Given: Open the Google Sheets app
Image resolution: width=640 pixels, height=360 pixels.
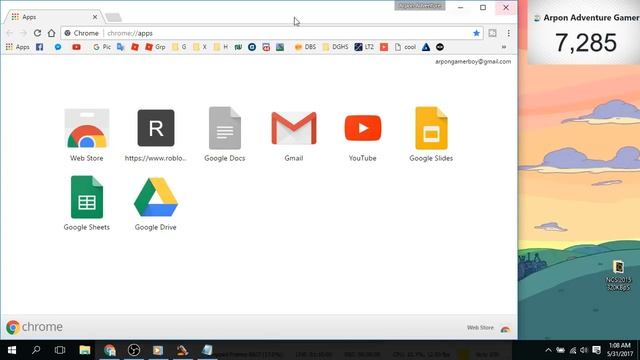Looking at the screenshot, I should (87, 203).
